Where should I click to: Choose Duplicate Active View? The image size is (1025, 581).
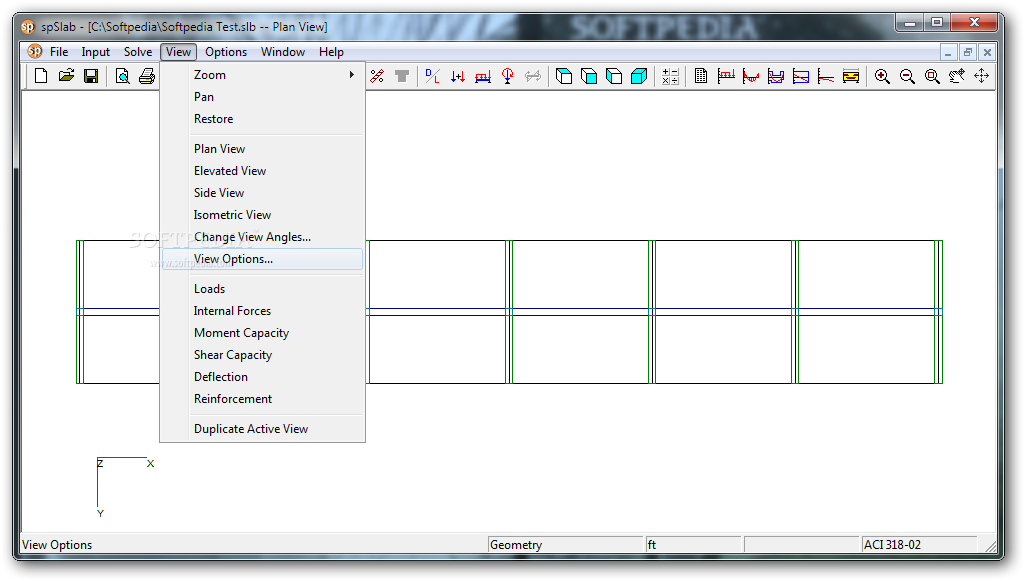tap(262, 429)
